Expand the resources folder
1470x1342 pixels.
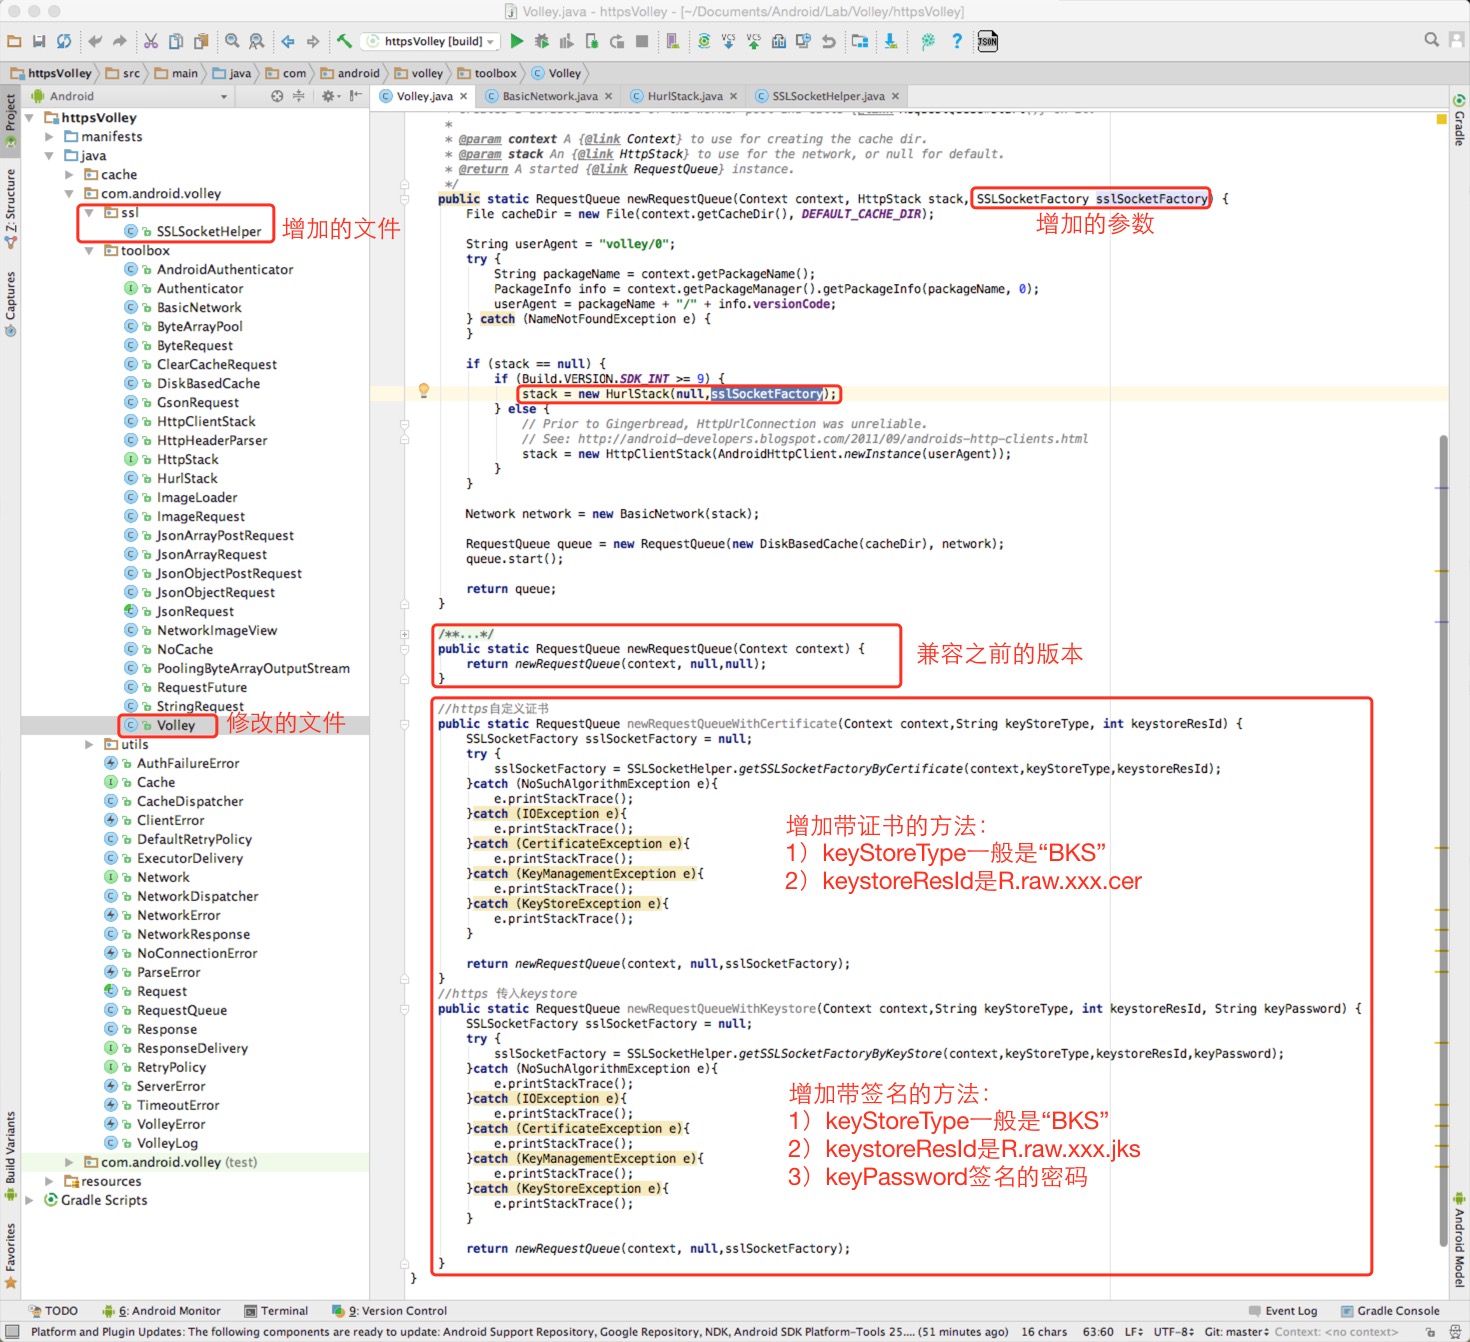point(49,1182)
